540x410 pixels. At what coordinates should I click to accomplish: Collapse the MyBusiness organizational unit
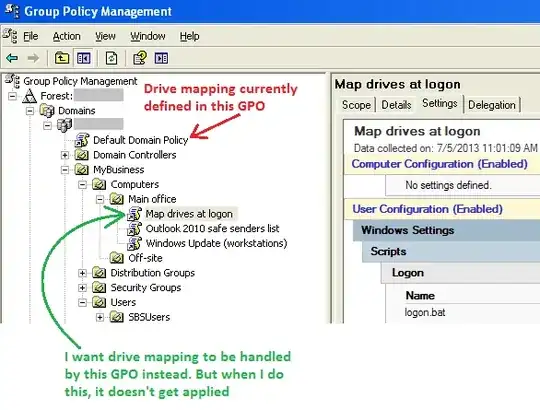point(65,170)
